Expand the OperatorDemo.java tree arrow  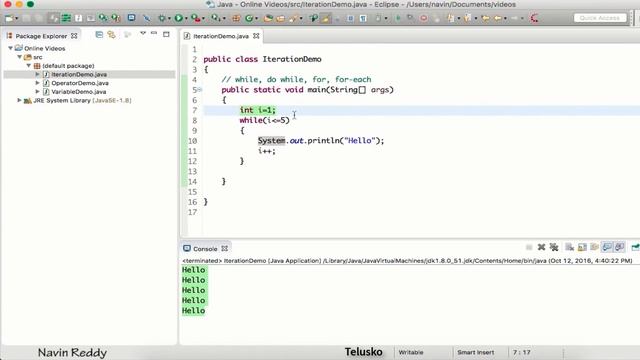(x=38, y=83)
